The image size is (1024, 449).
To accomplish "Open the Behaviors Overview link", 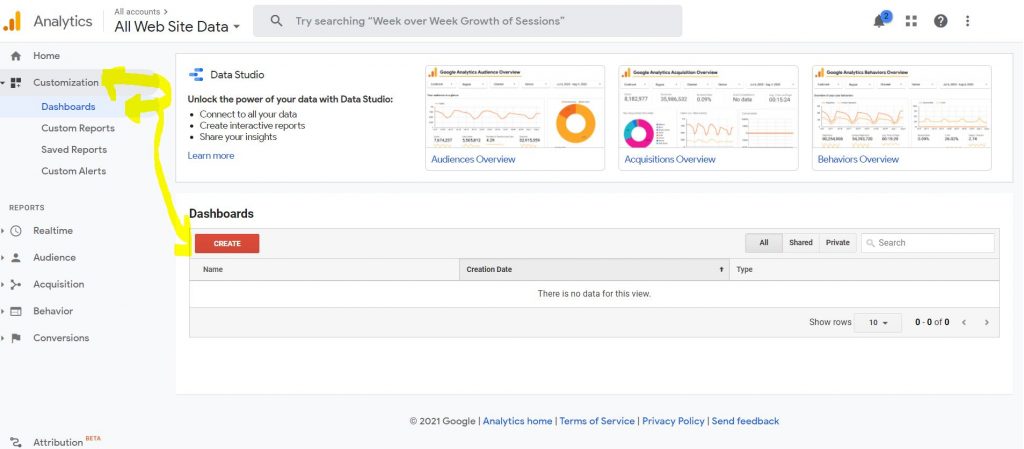I will pos(858,159).
